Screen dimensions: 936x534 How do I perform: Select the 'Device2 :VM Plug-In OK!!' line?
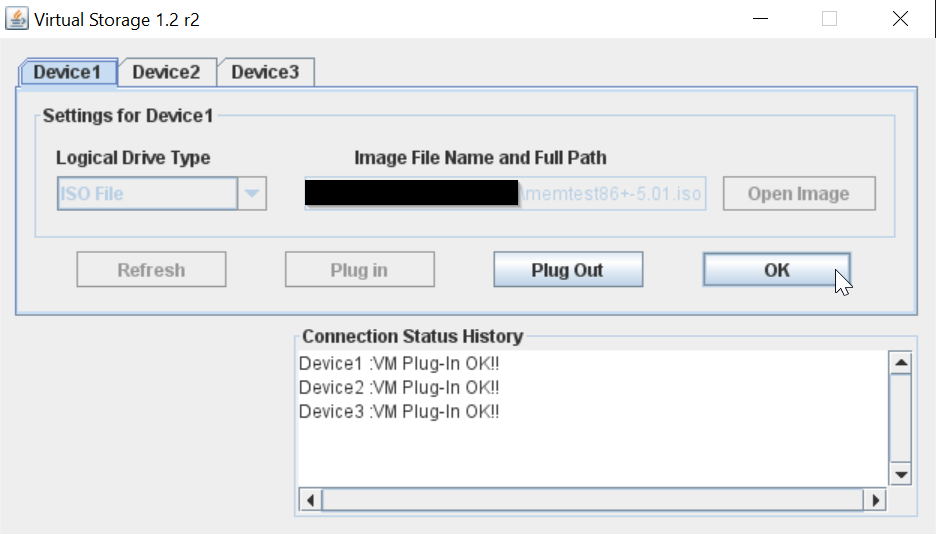click(399, 387)
